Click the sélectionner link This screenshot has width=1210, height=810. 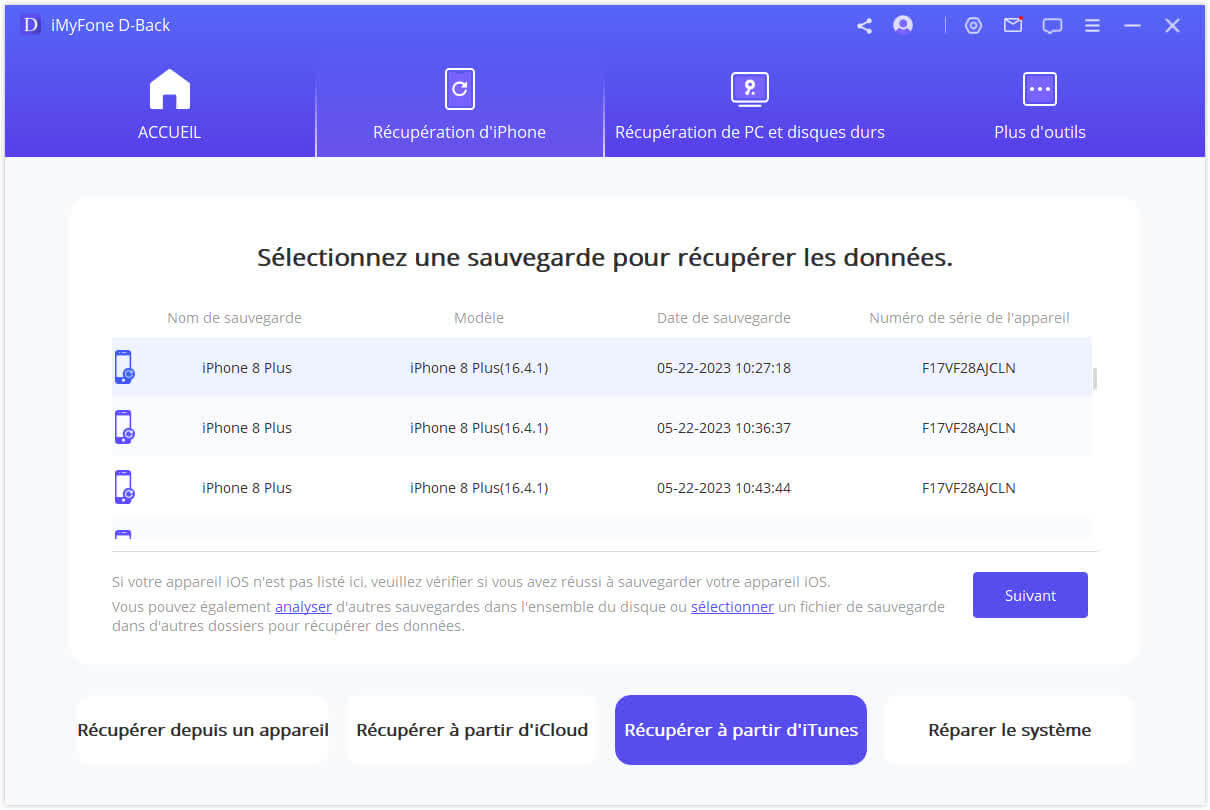732,607
